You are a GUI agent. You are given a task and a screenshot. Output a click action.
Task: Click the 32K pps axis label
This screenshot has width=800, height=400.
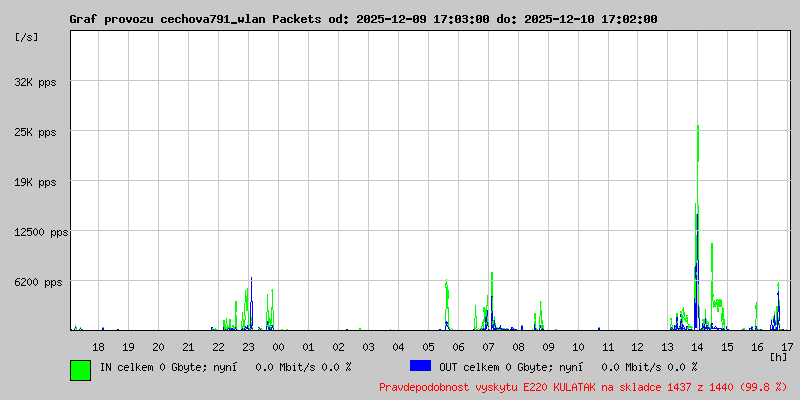tap(35, 82)
